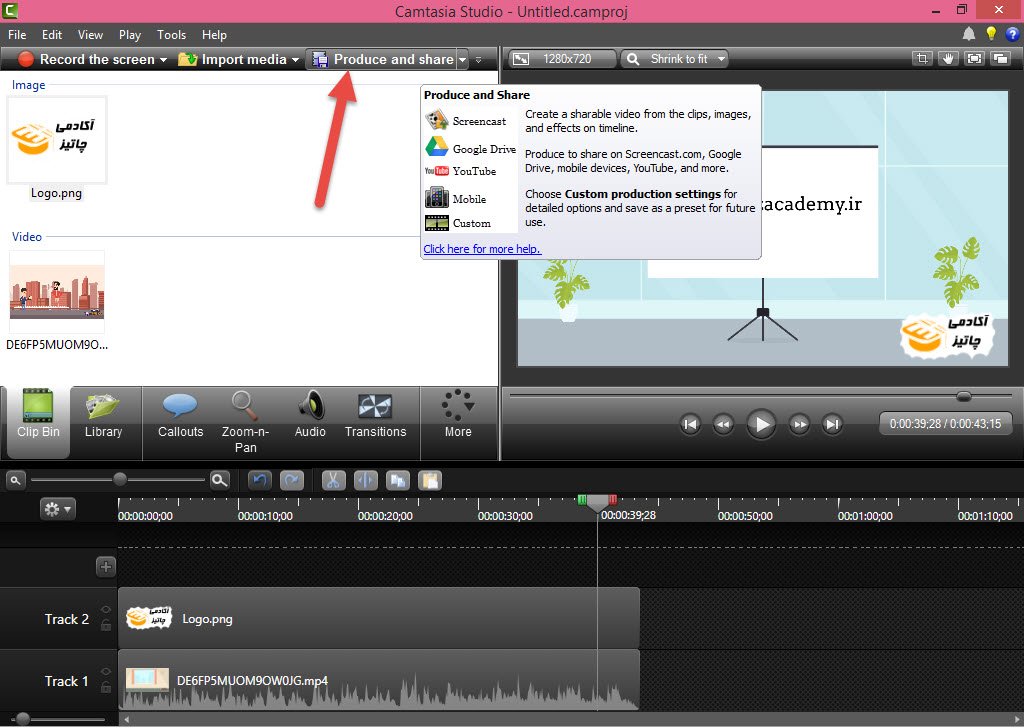
Task: Toggle the eye visibility icon for Track 2
Action: point(106,610)
